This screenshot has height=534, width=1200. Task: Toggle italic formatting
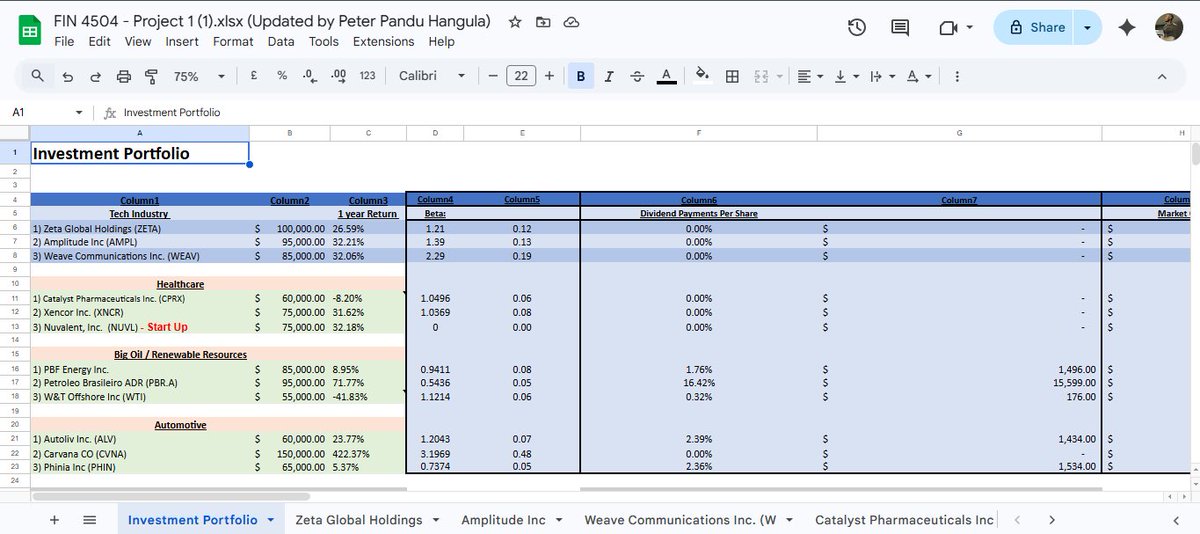pyautogui.click(x=609, y=76)
